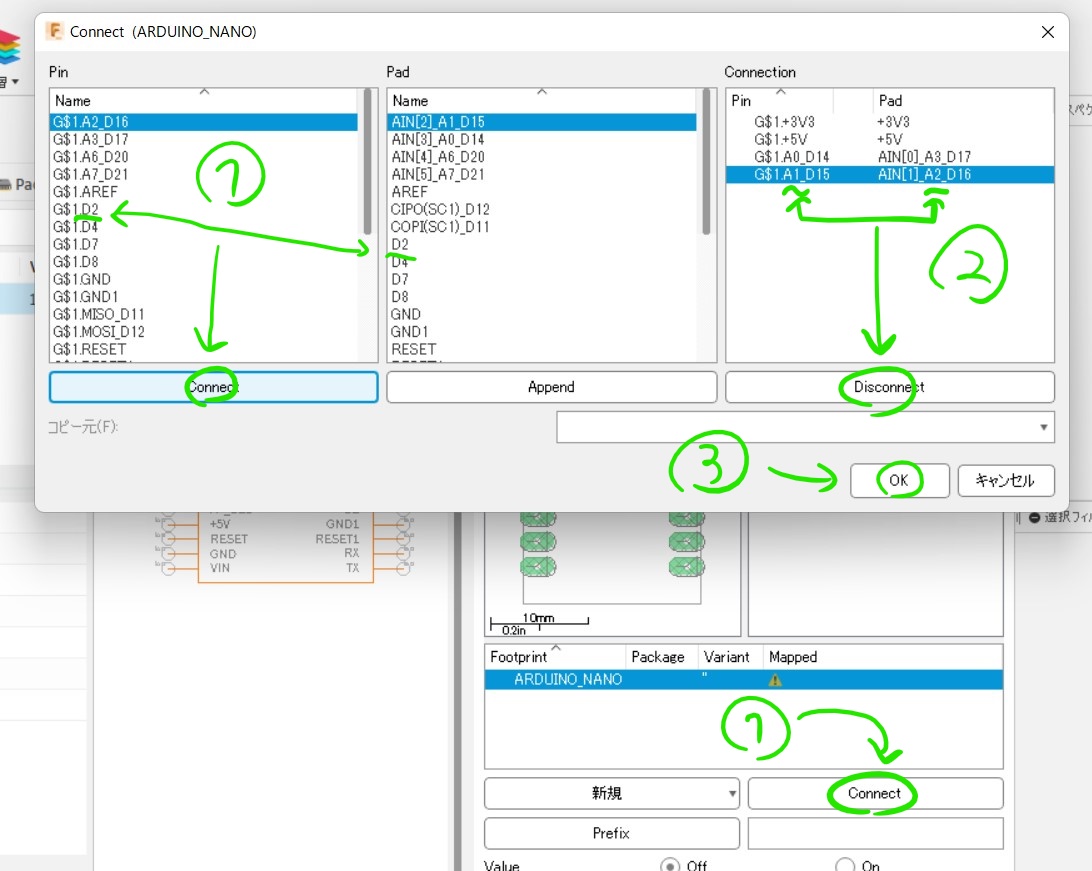Select pin G$1.AREF
Viewport: 1092px width, 871px height.
203,191
